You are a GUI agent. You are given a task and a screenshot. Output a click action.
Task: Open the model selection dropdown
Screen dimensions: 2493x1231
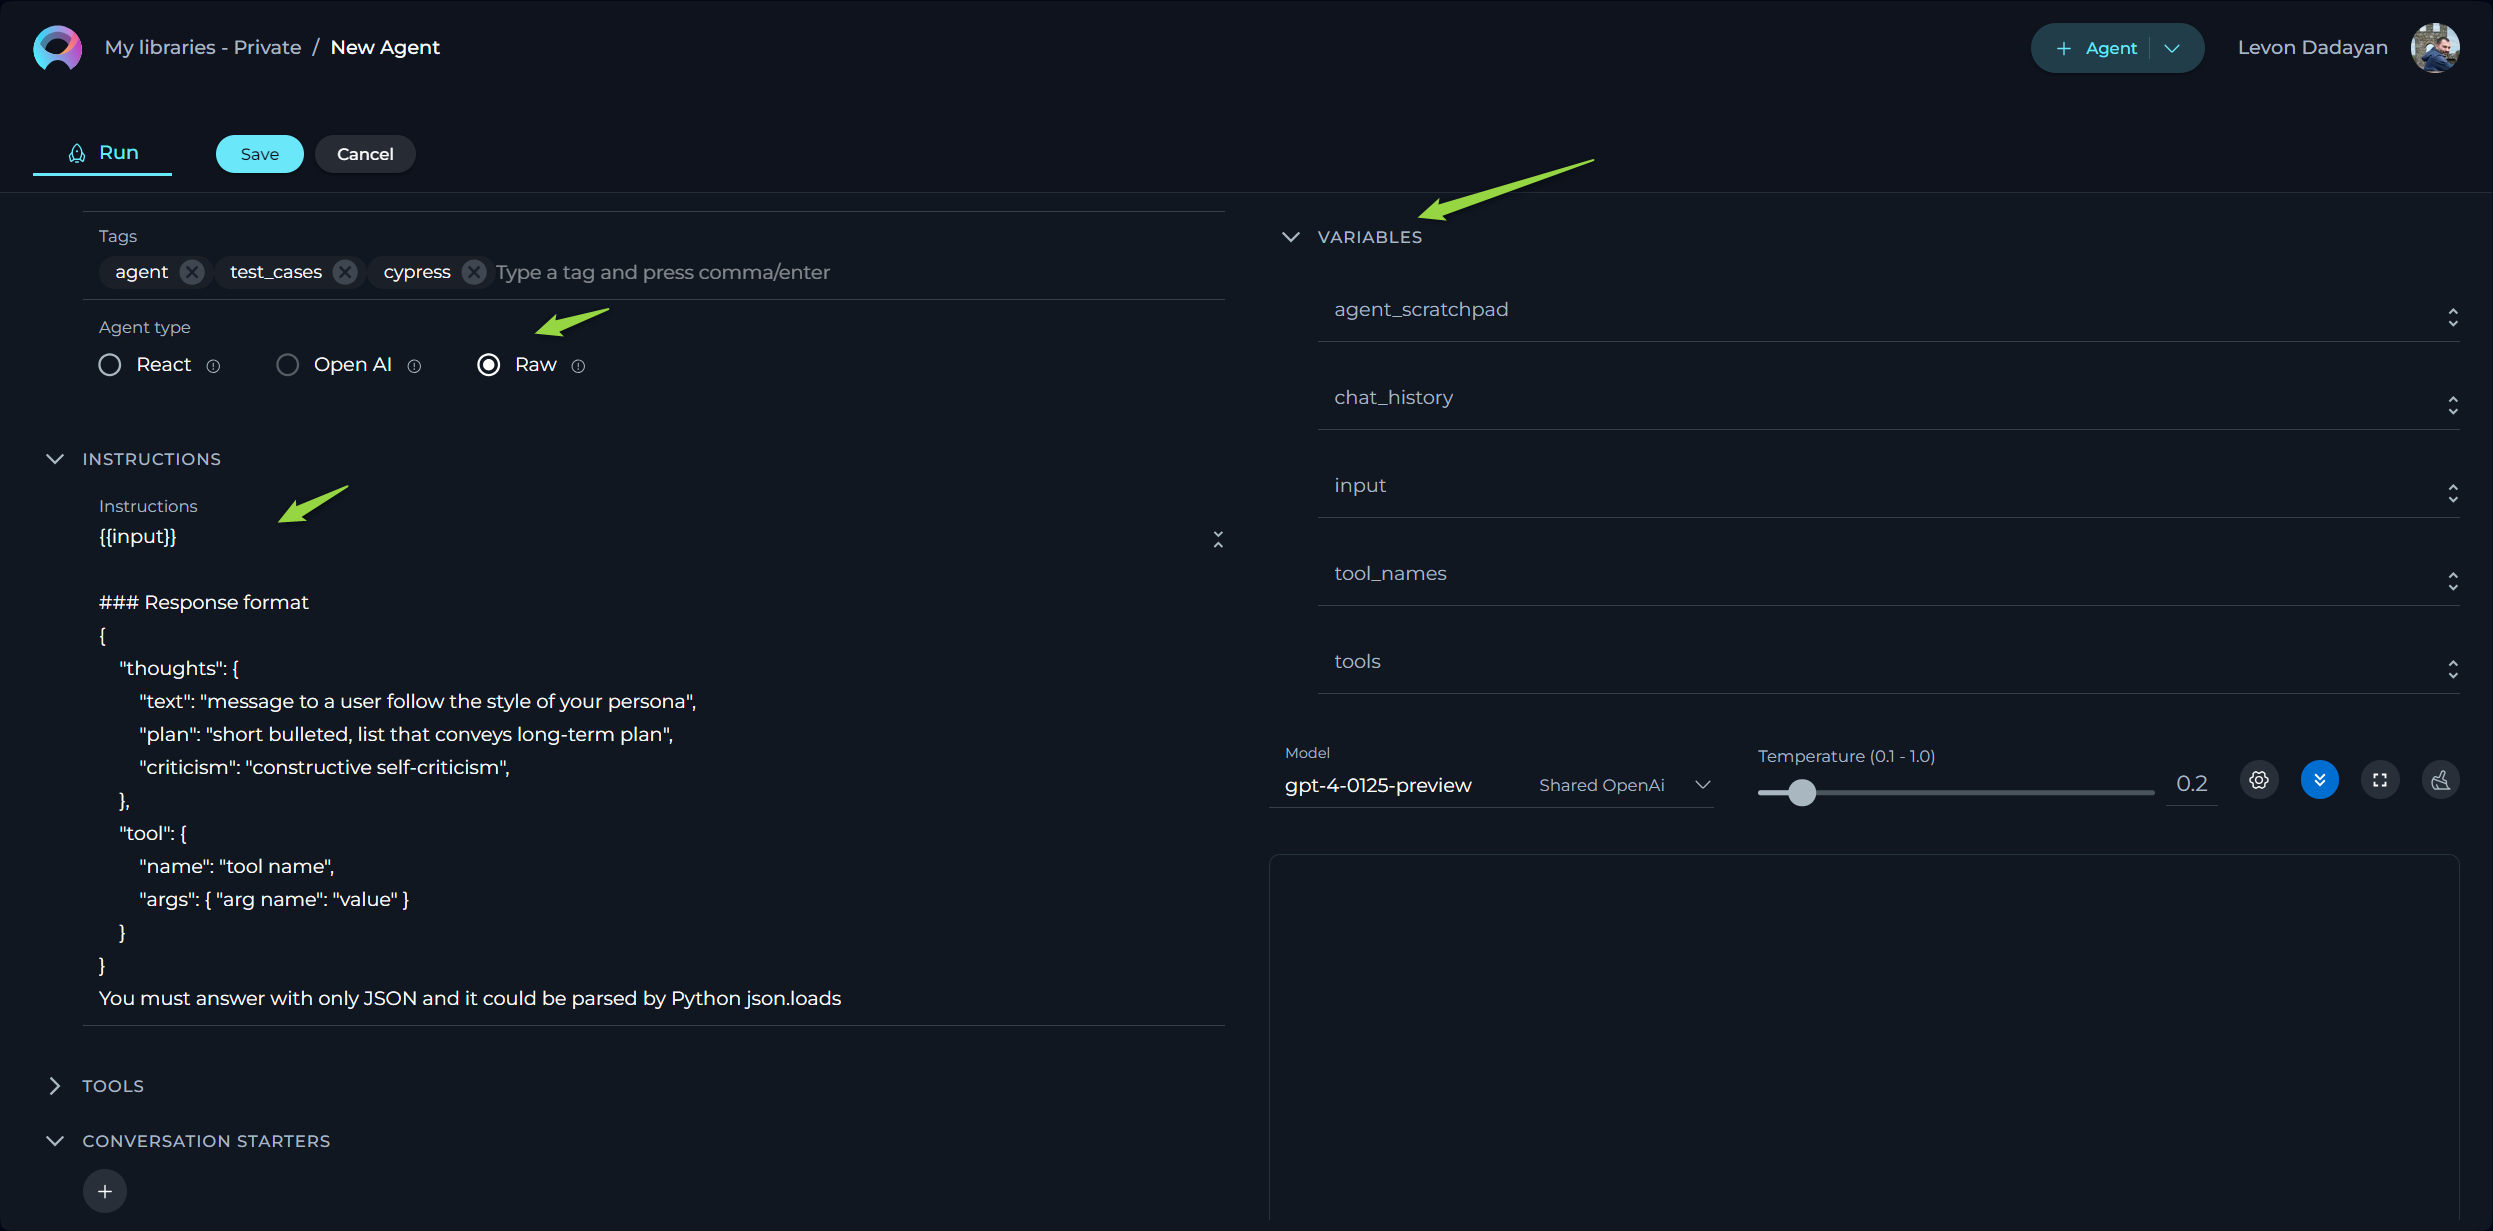pos(1702,785)
